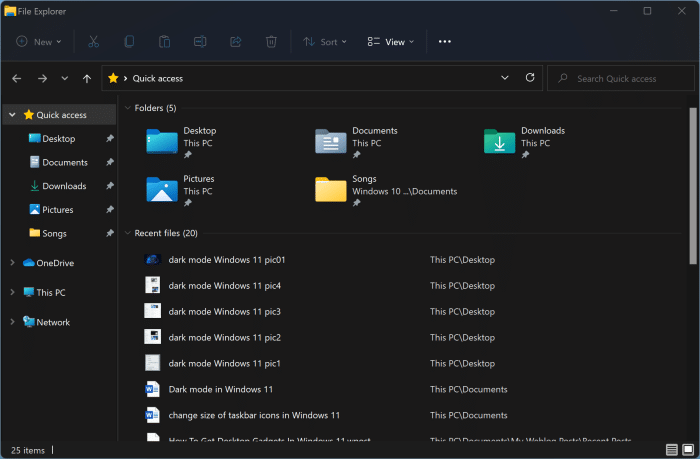The height and width of the screenshot is (459, 700).
Task: Open Downloads in navigation pane
Action: (x=64, y=186)
